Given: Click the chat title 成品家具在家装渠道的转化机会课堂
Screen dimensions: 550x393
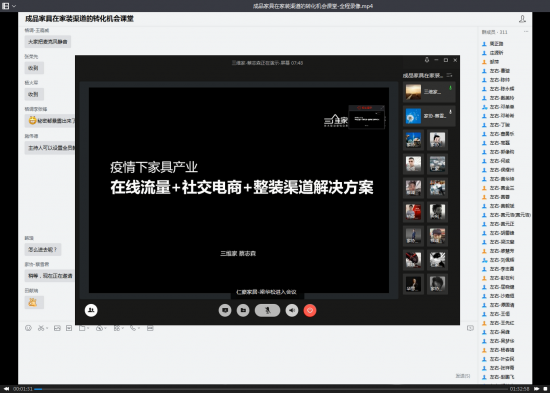Looking at the screenshot, I should tap(79, 19).
